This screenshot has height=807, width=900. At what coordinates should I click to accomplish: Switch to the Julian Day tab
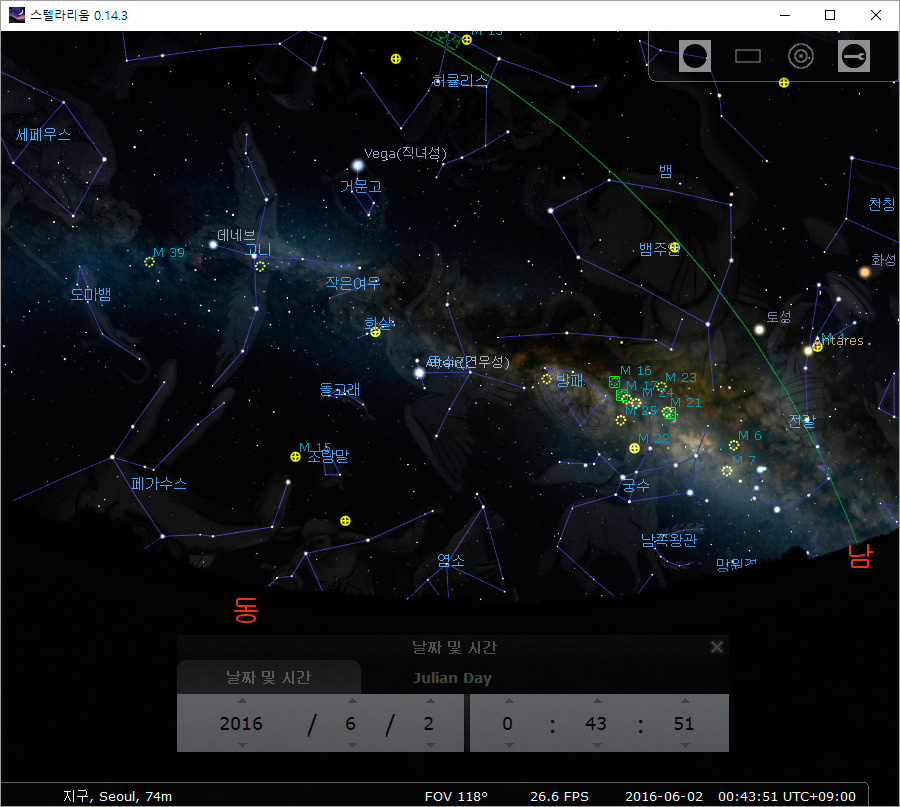tap(452, 678)
